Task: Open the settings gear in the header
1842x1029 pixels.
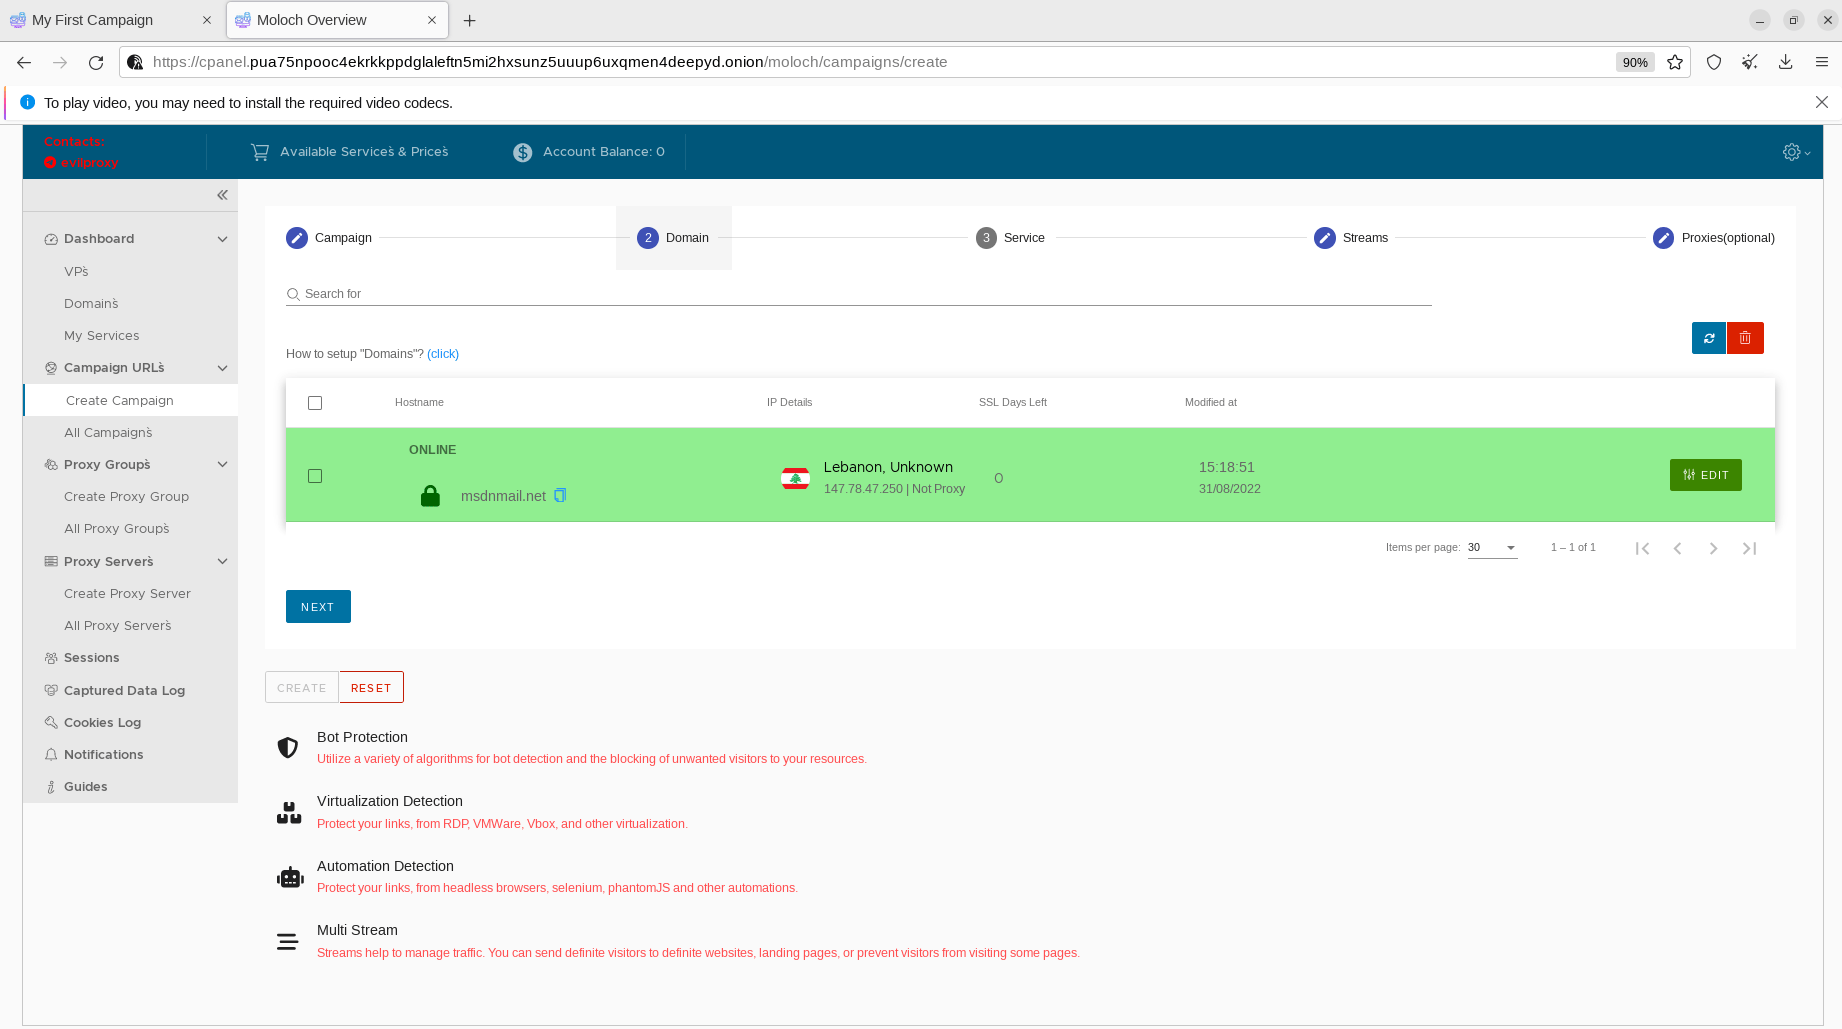Action: click(1792, 152)
